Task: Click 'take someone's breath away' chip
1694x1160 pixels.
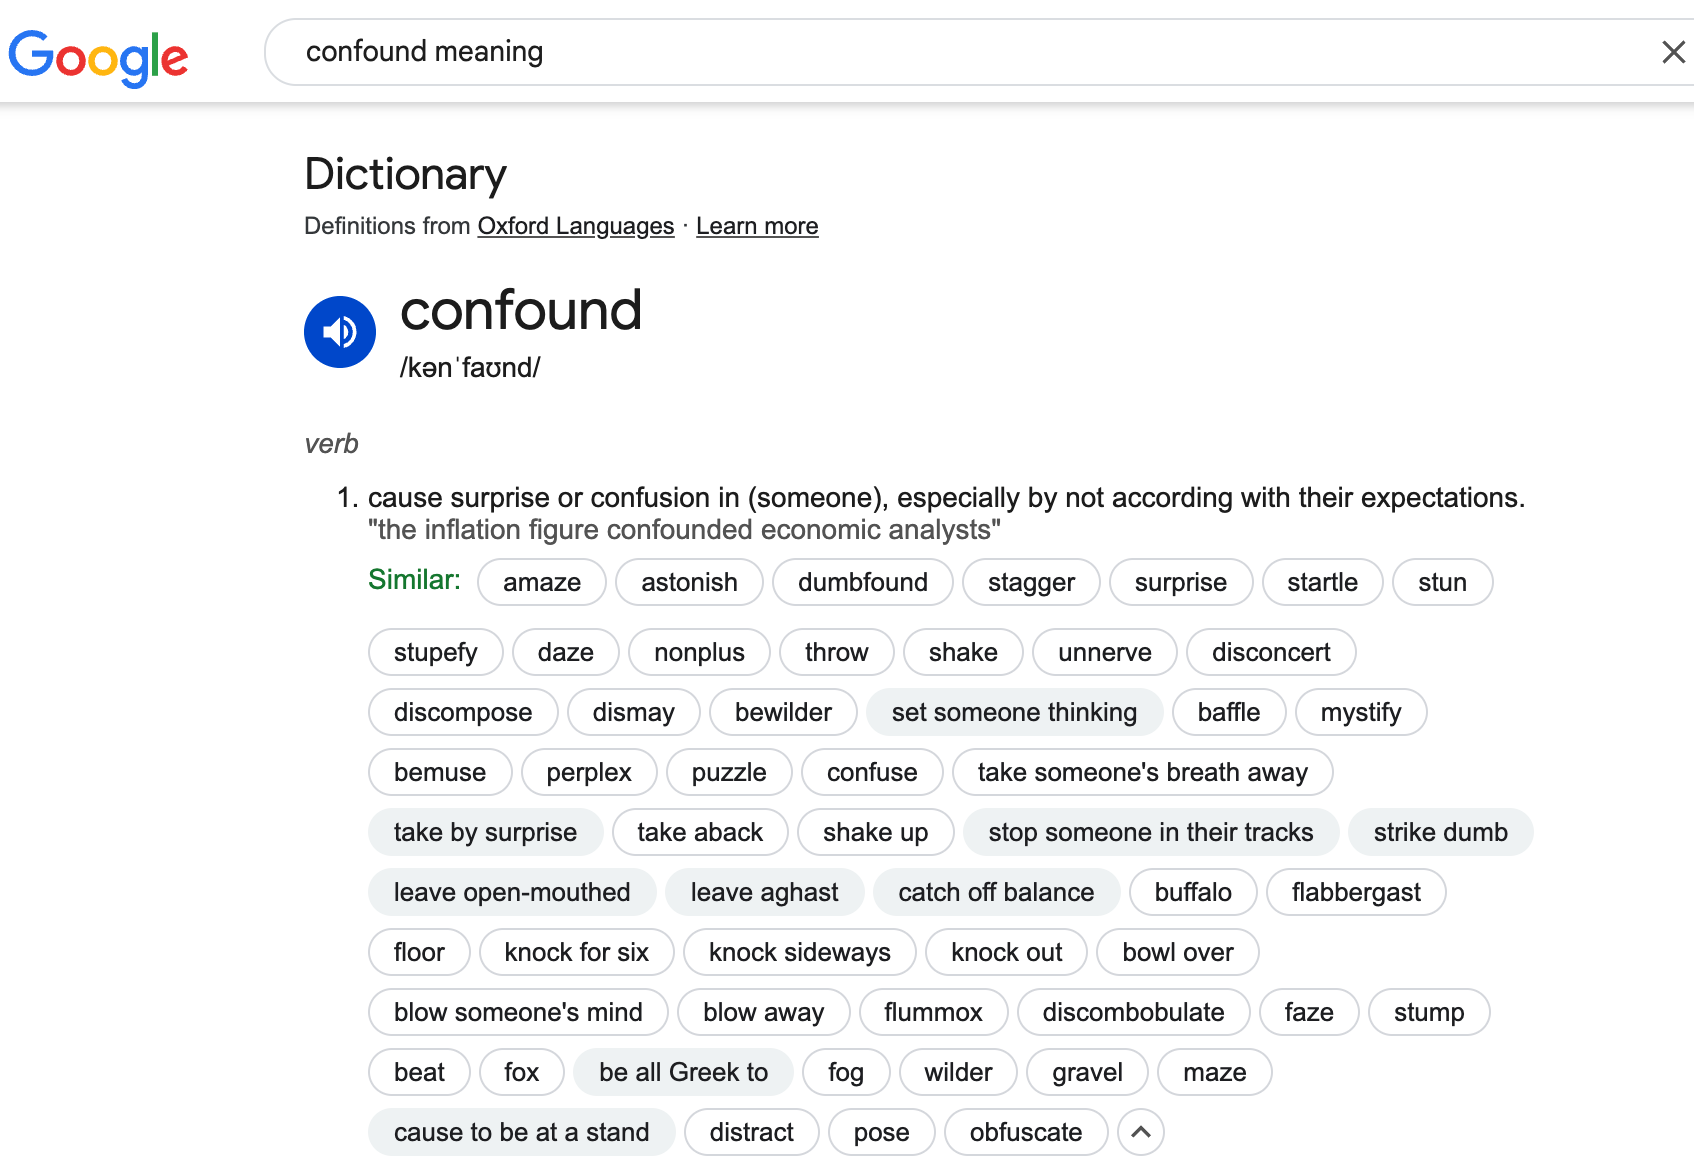Action: click(x=1143, y=772)
